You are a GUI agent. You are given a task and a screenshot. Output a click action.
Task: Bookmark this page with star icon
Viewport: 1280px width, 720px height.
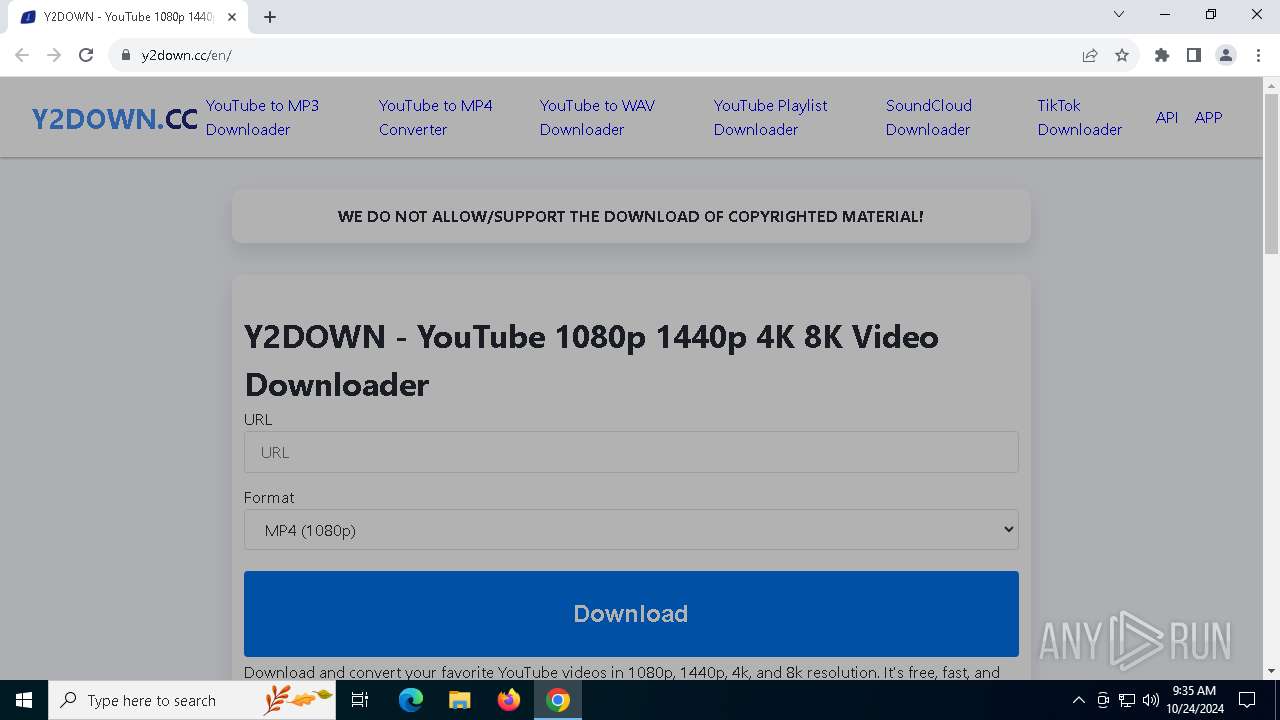(1122, 55)
